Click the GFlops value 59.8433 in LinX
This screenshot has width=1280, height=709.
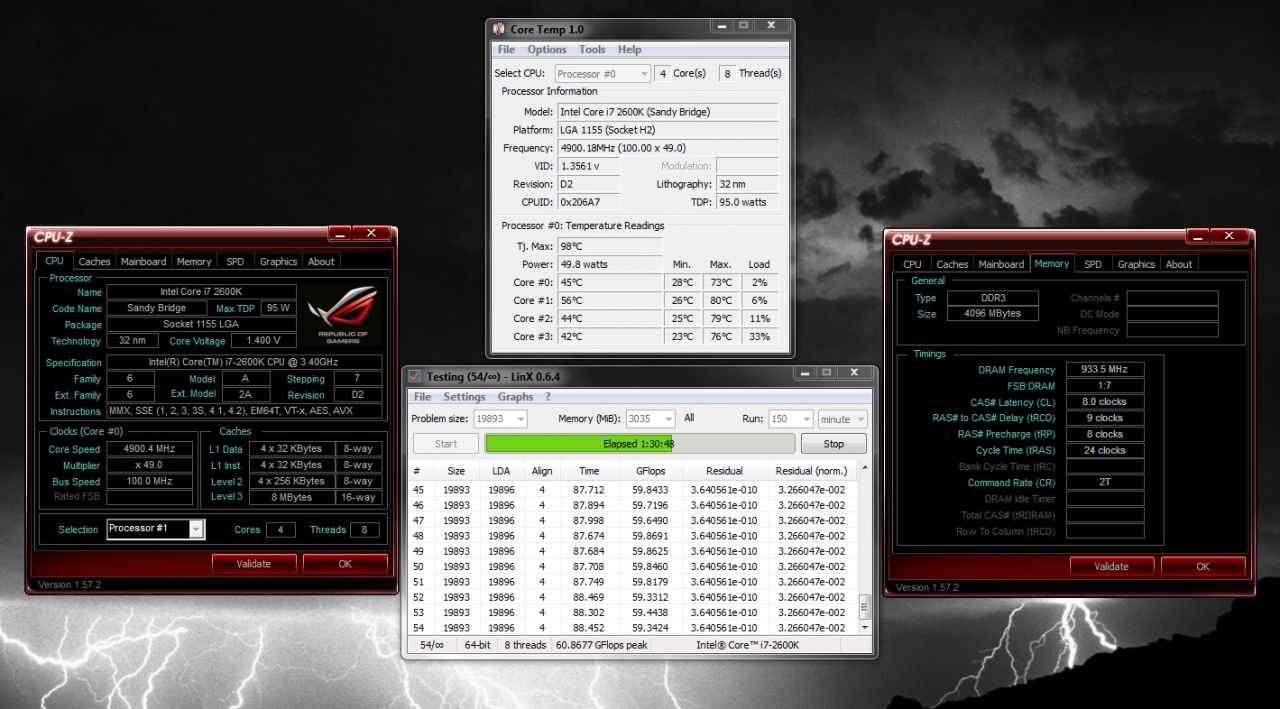(651, 490)
